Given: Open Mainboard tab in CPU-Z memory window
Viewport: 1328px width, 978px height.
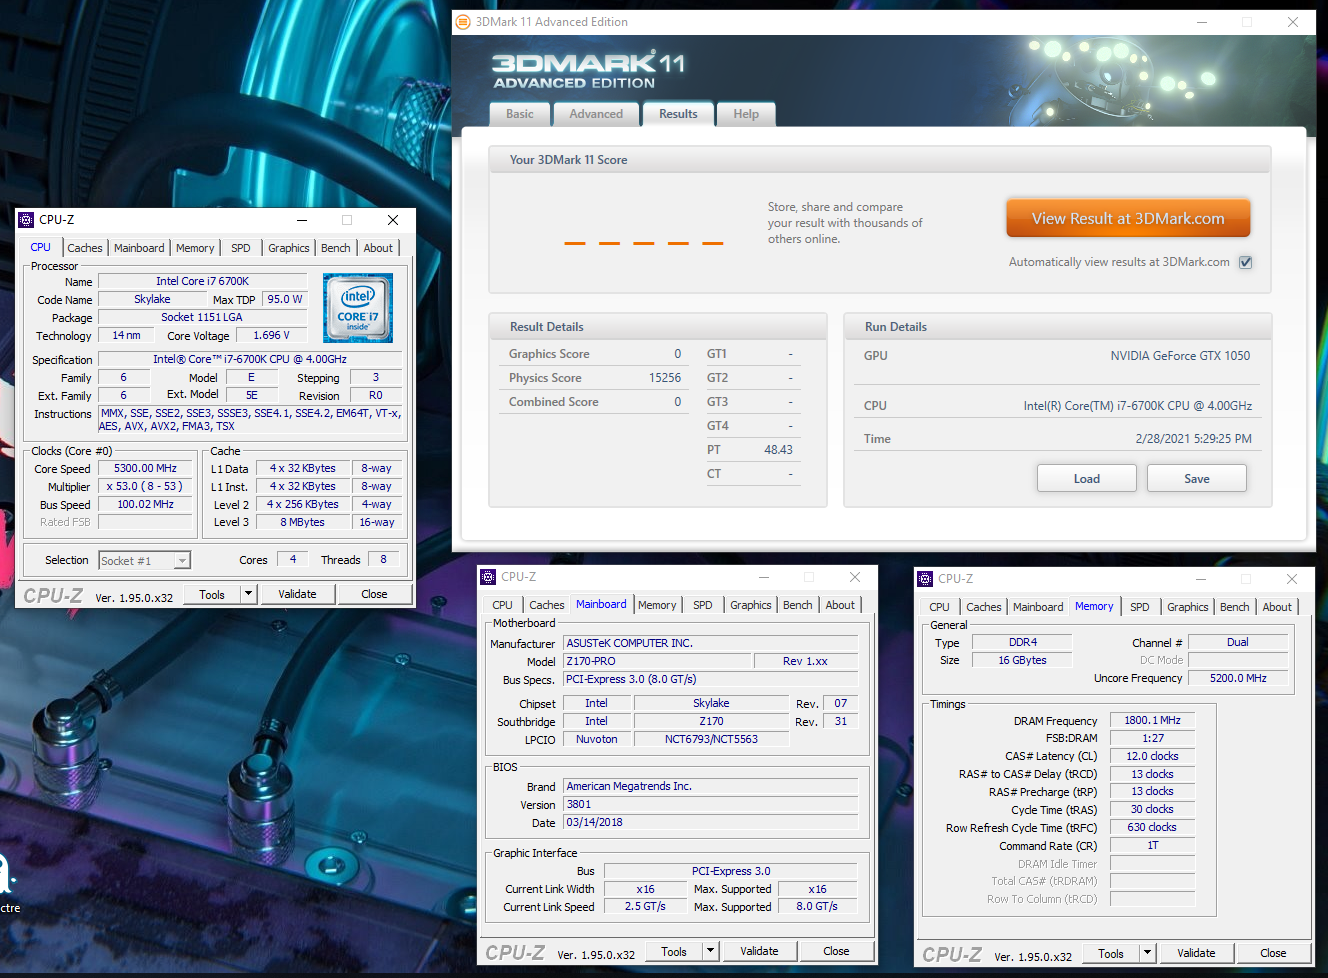Looking at the screenshot, I should (1038, 607).
